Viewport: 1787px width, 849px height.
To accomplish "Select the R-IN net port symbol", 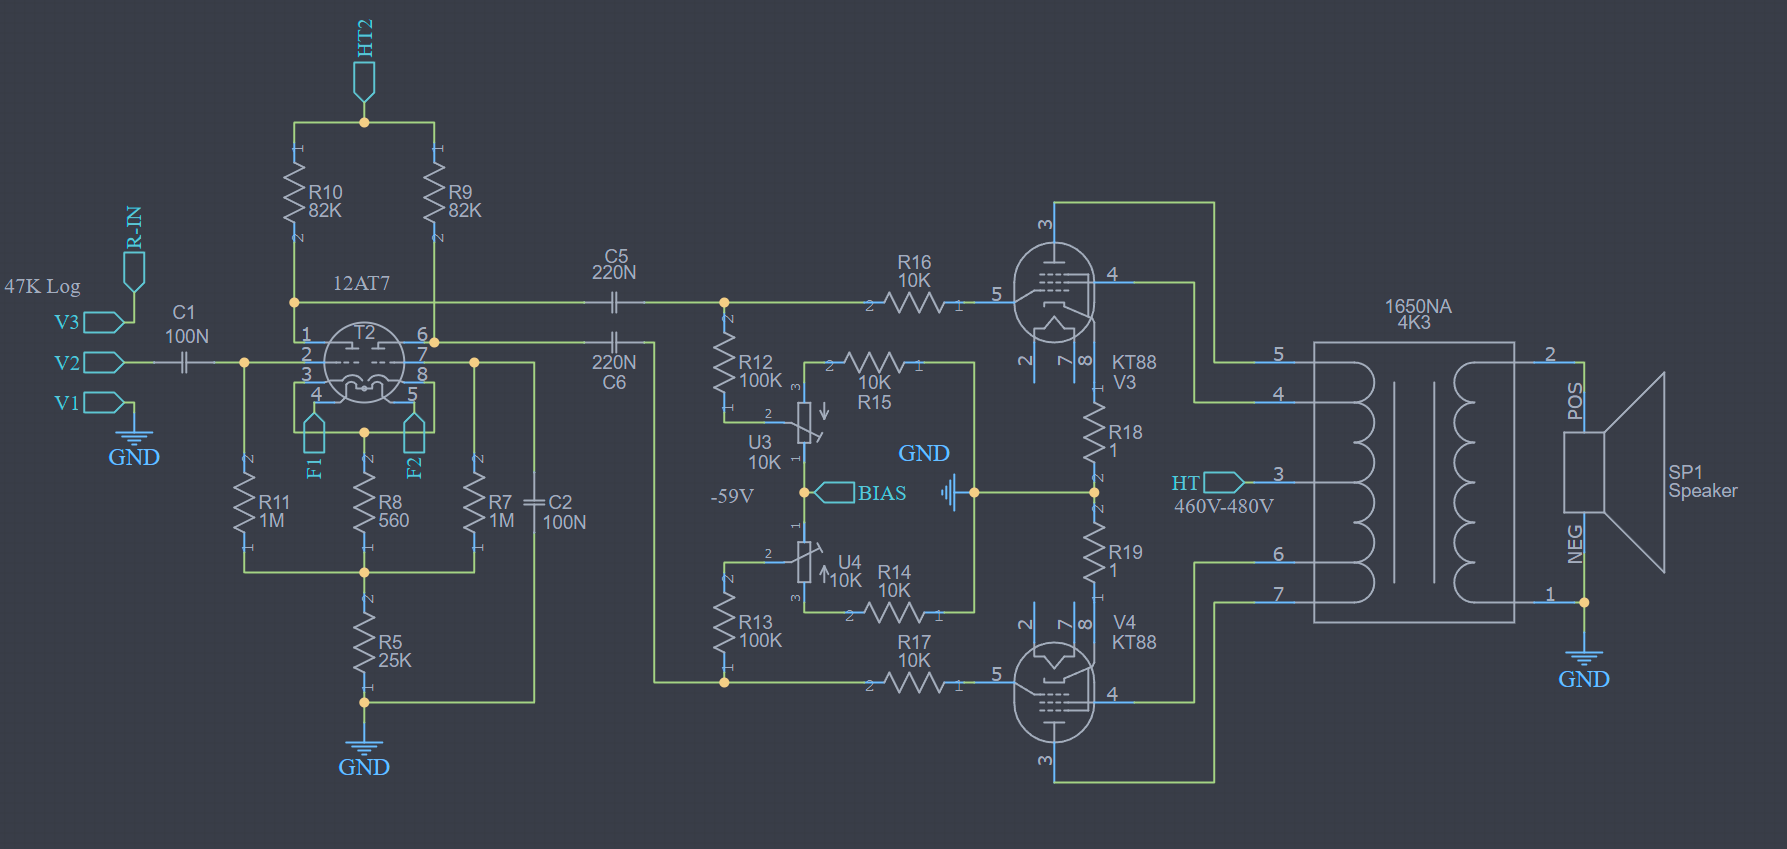I will 134,270.
